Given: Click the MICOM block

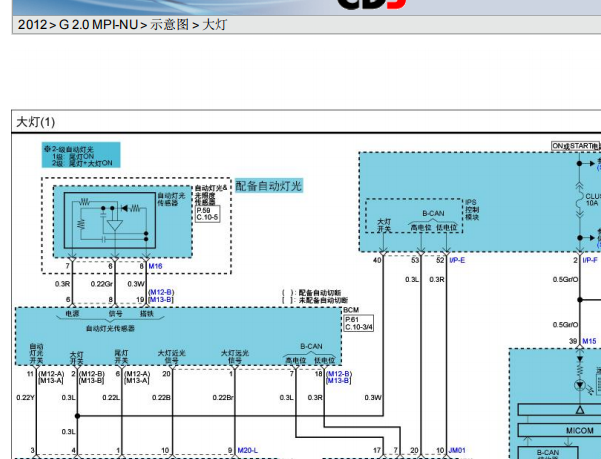Looking at the screenshot, I should [x=579, y=430].
